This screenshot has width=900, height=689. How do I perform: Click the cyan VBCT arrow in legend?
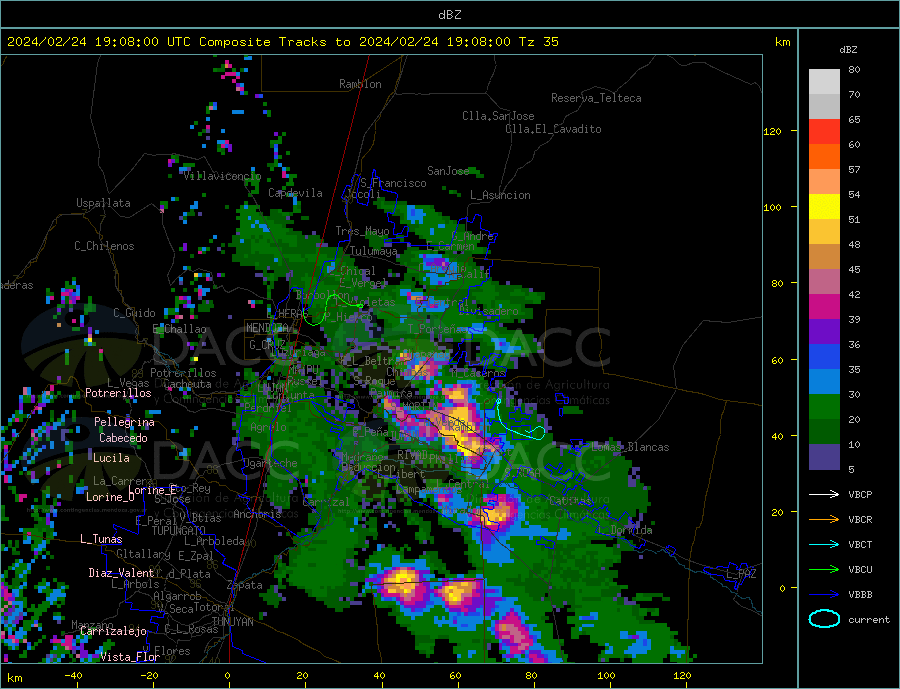point(824,544)
